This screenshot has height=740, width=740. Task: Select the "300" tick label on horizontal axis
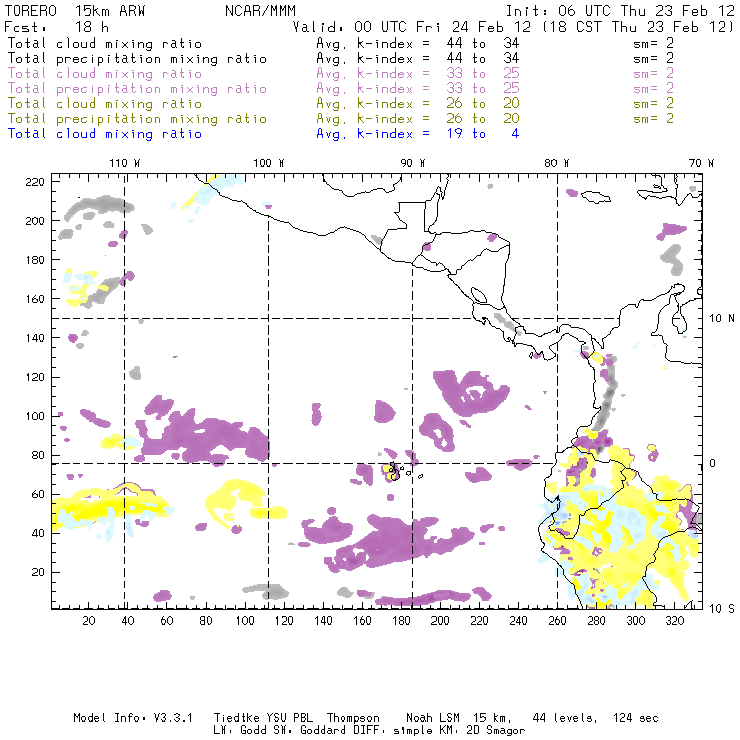635,621
